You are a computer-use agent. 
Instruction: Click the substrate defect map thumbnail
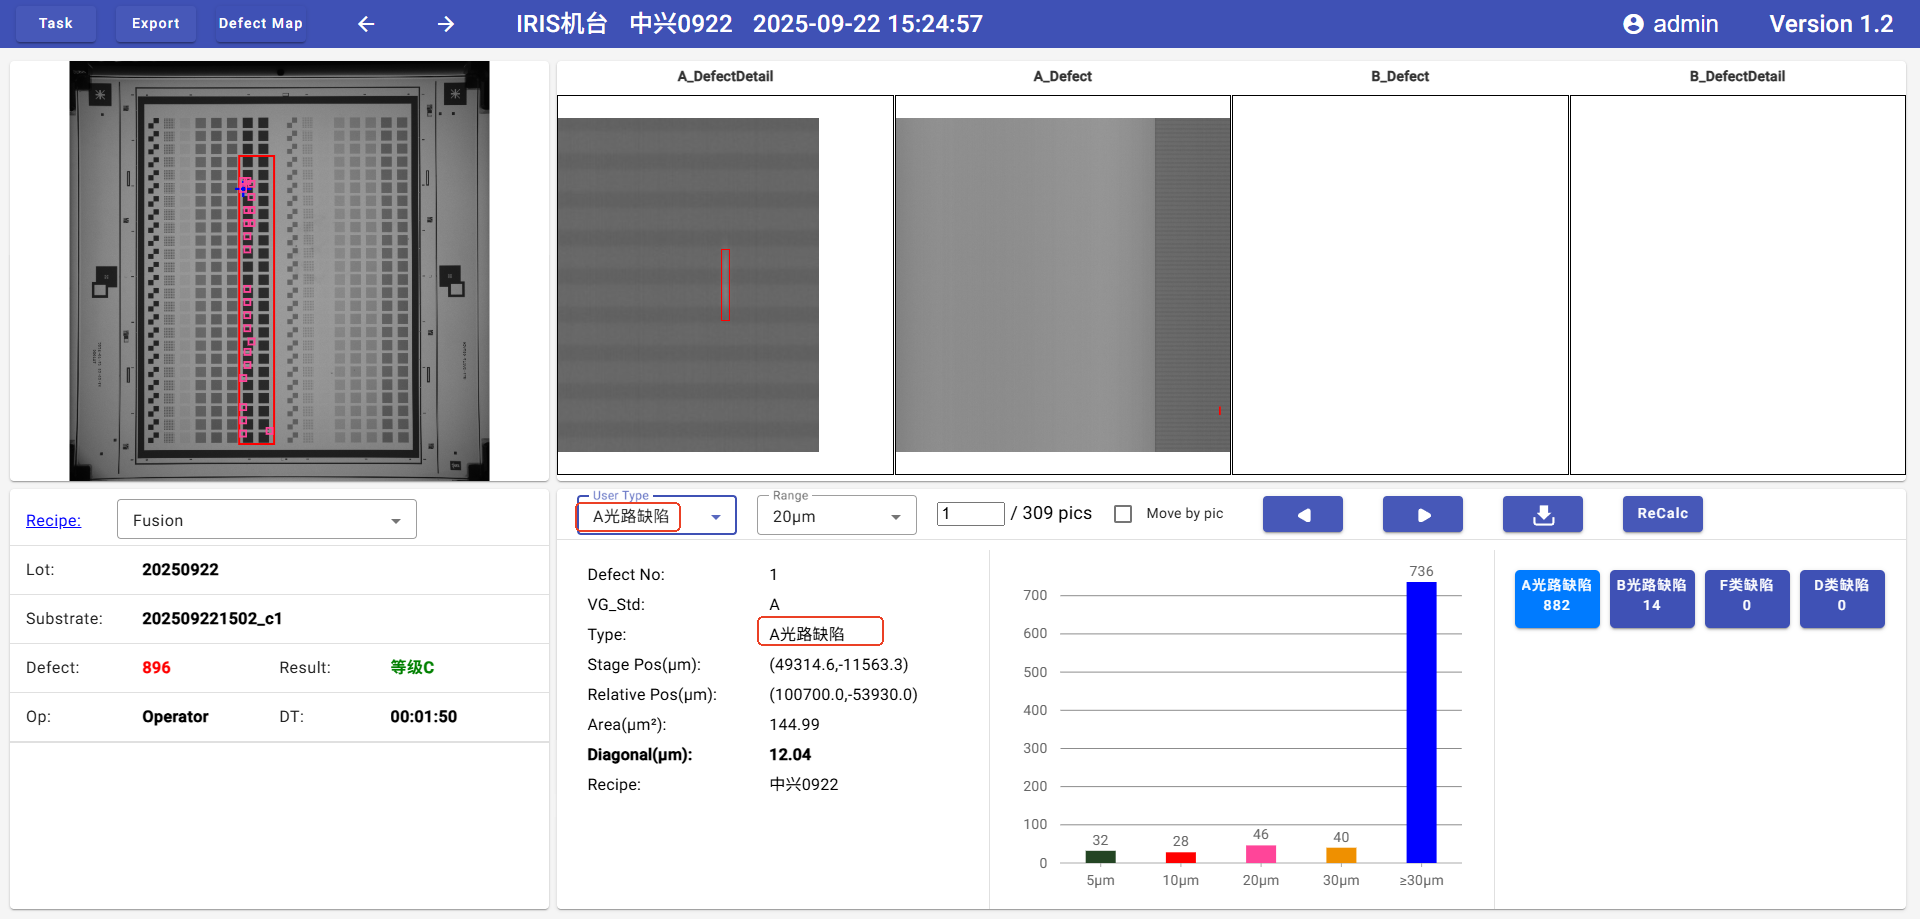coord(279,271)
